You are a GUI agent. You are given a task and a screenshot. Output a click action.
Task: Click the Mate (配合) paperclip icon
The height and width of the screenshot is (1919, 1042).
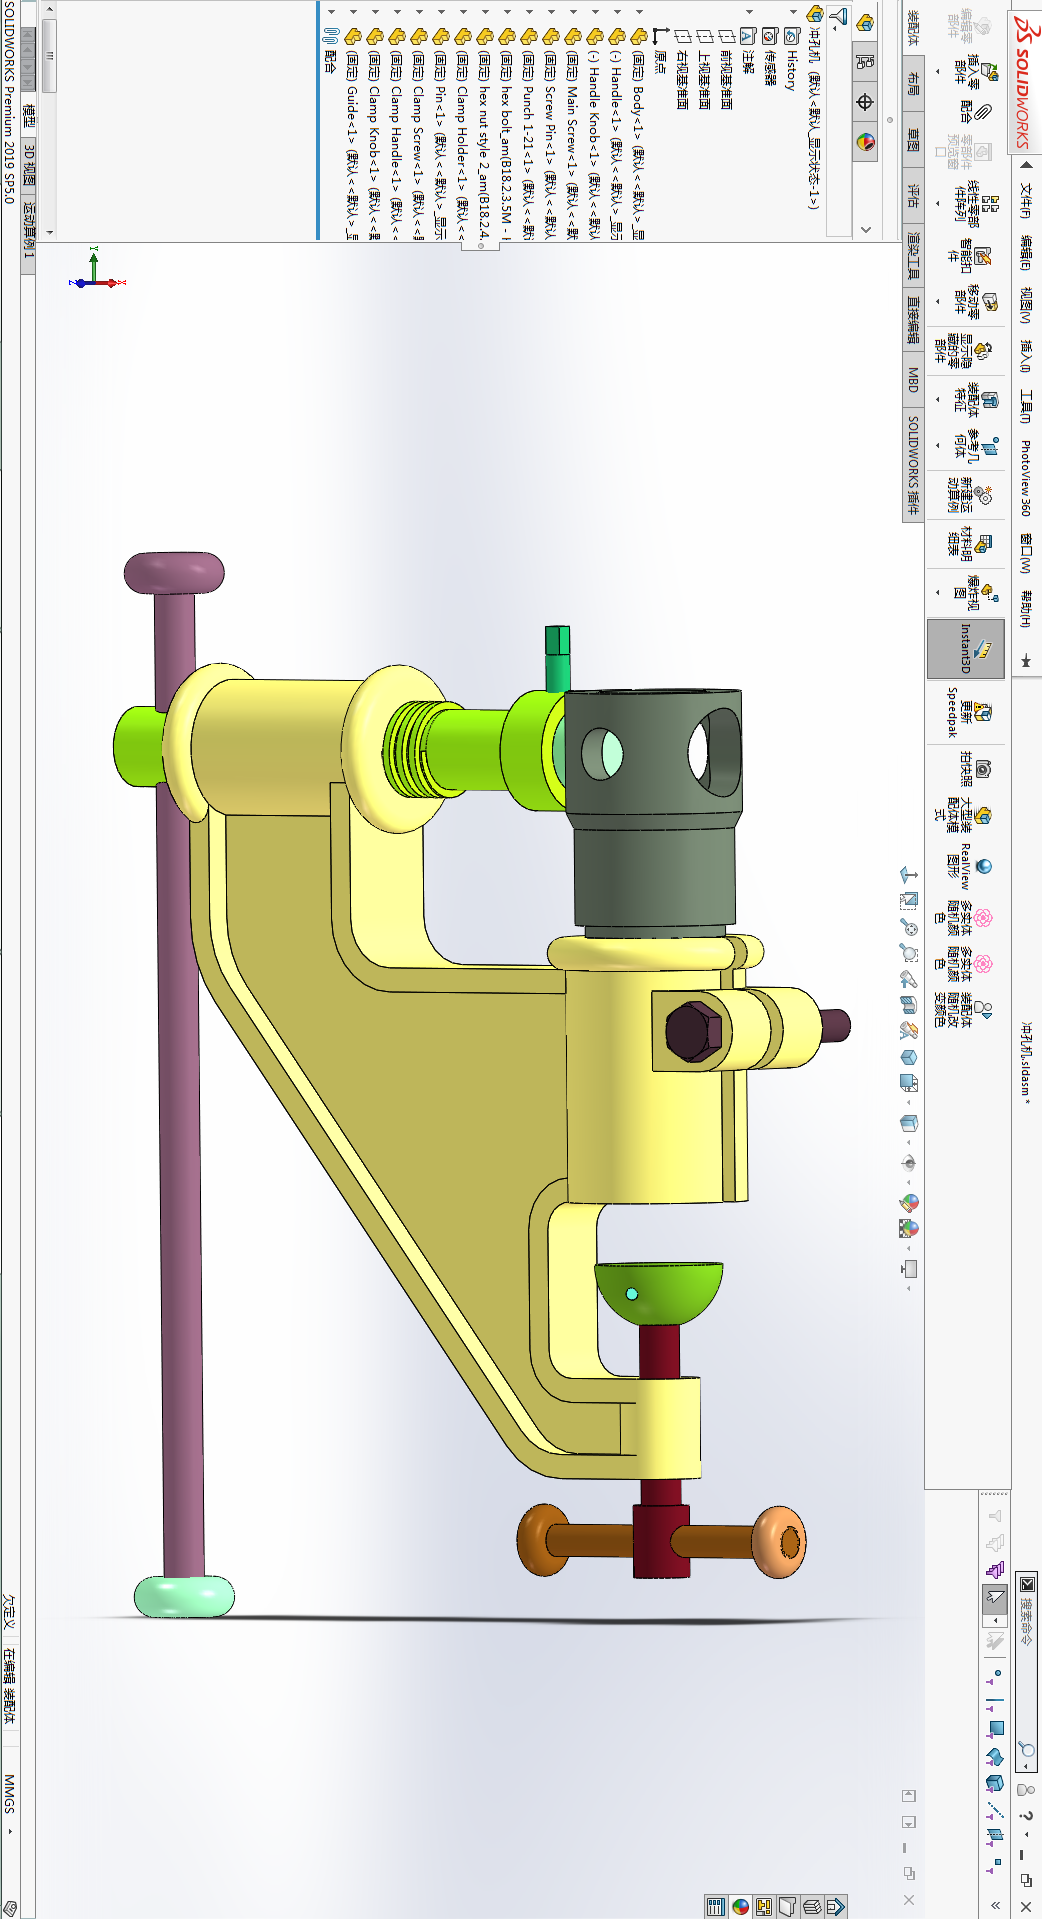pos(985,112)
